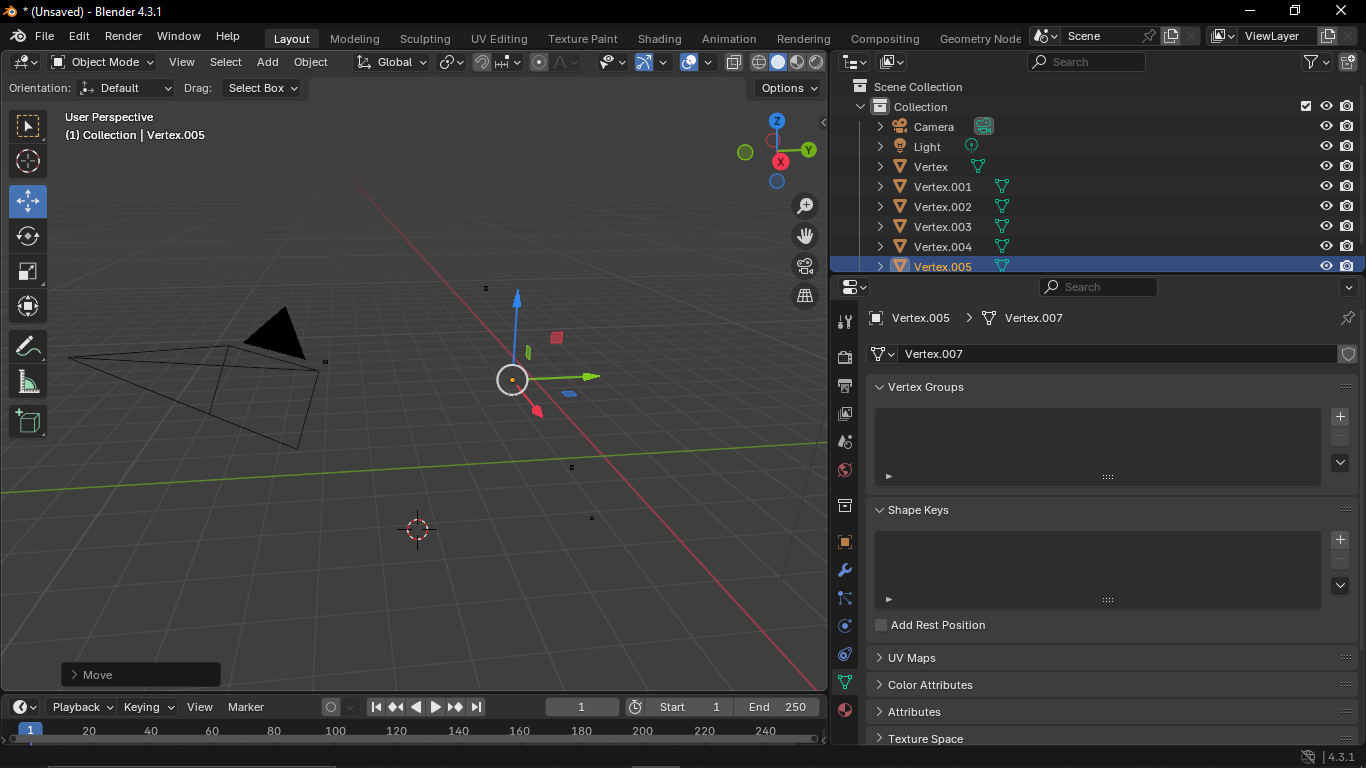The height and width of the screenshot is (768, 1366).
Task: Open the Output properties tab
Action: 845,385
